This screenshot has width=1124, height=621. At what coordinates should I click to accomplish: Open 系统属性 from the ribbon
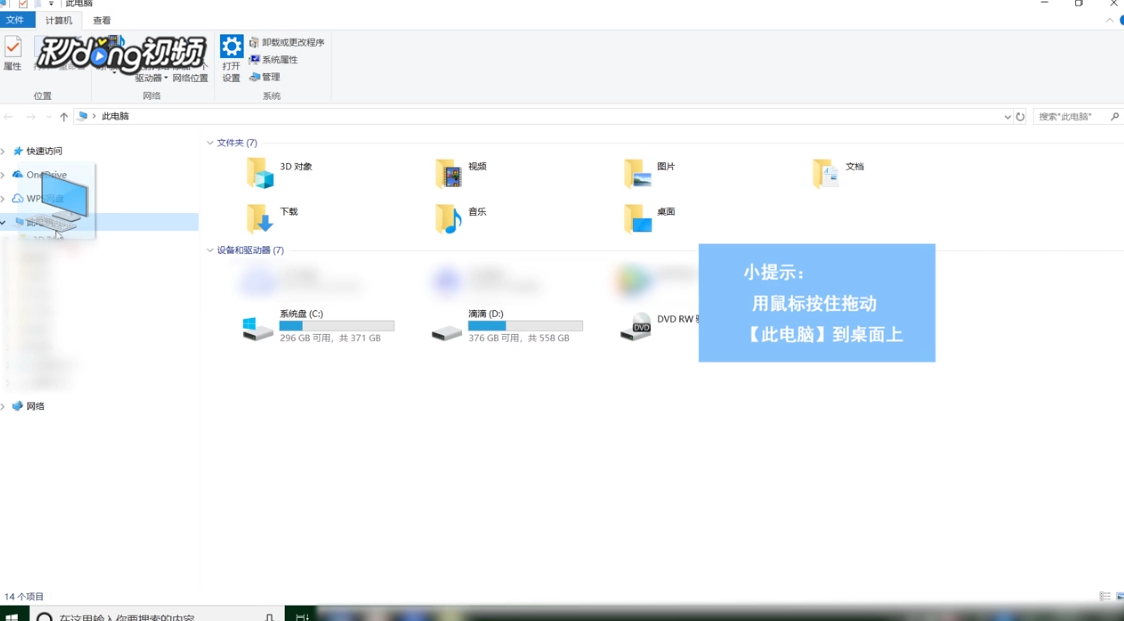point(273,60)
